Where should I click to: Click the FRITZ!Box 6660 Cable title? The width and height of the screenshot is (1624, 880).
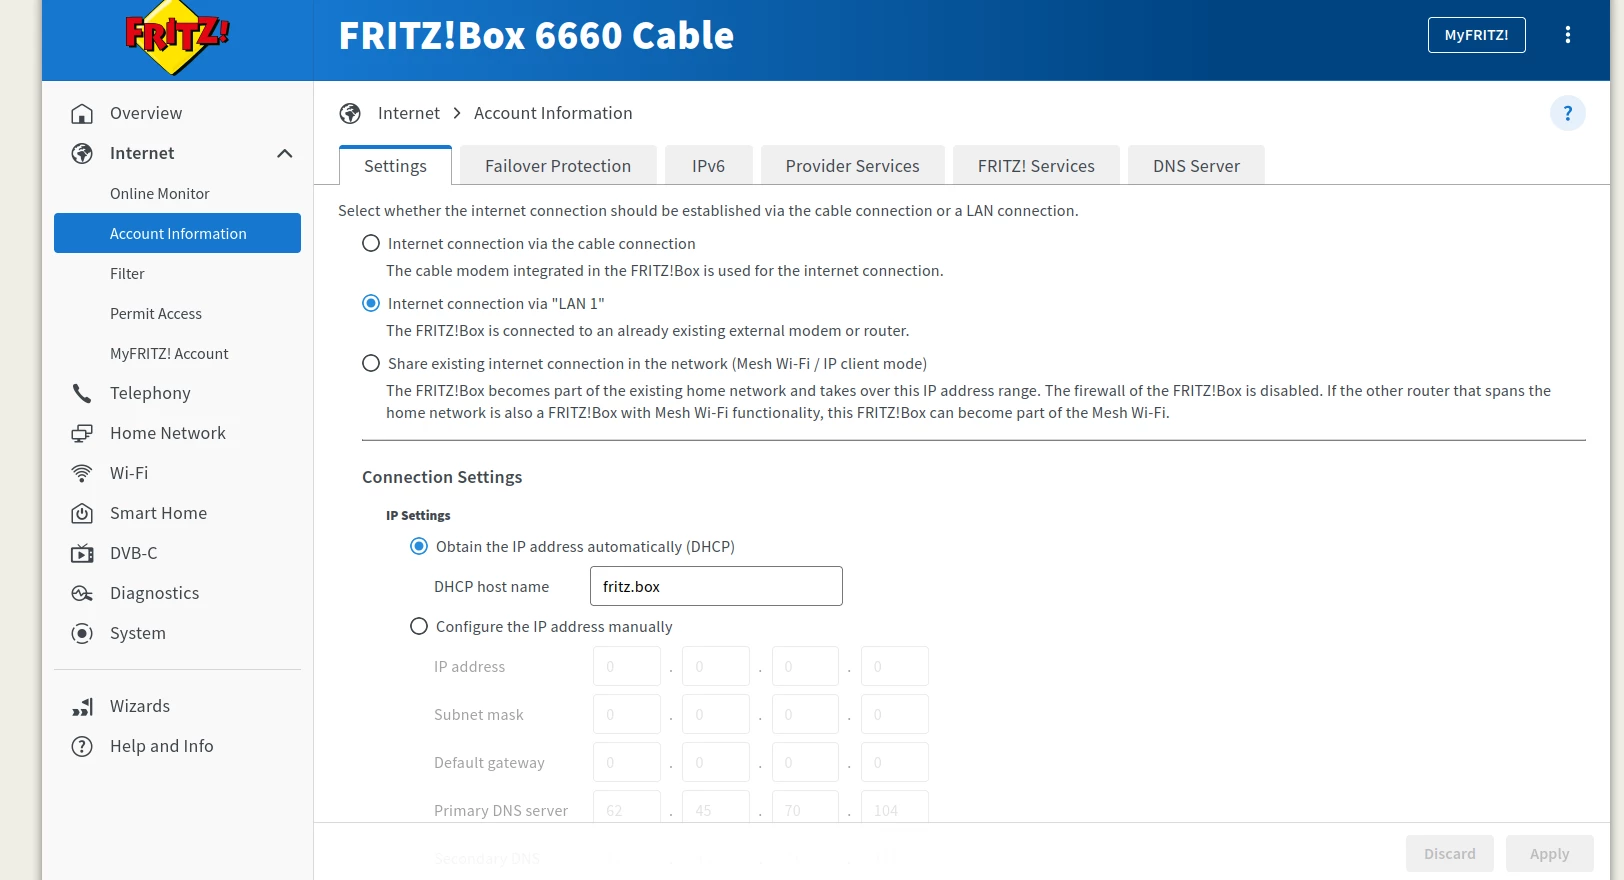tap(536, 36)
